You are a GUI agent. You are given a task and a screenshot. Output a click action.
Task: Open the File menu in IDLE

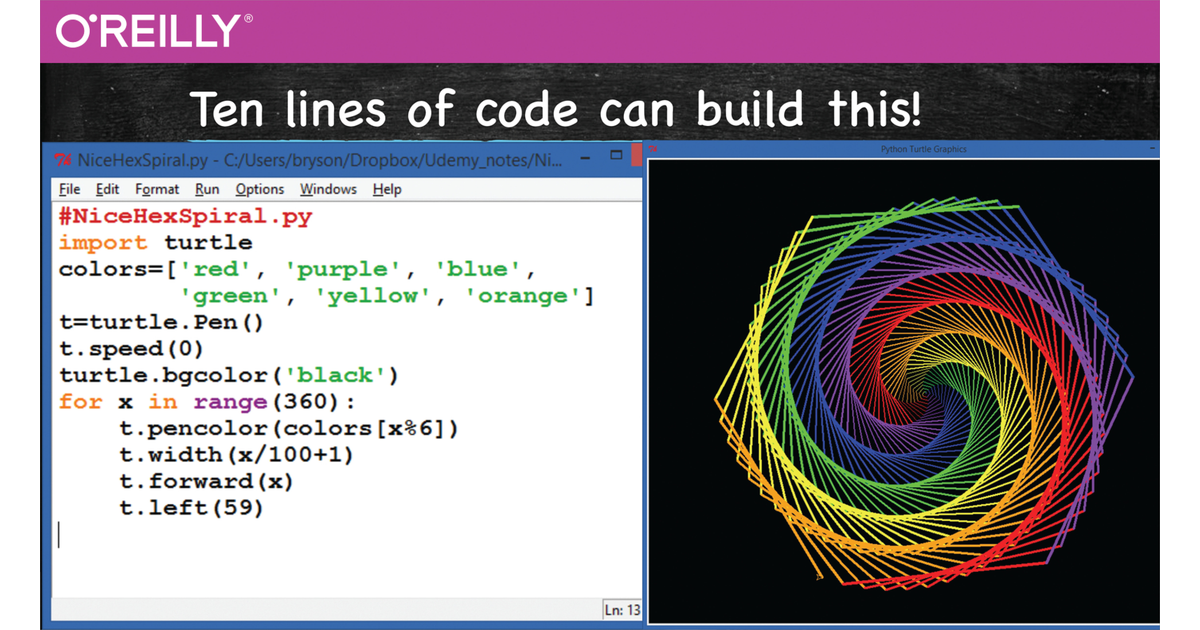tap(69, 189)
